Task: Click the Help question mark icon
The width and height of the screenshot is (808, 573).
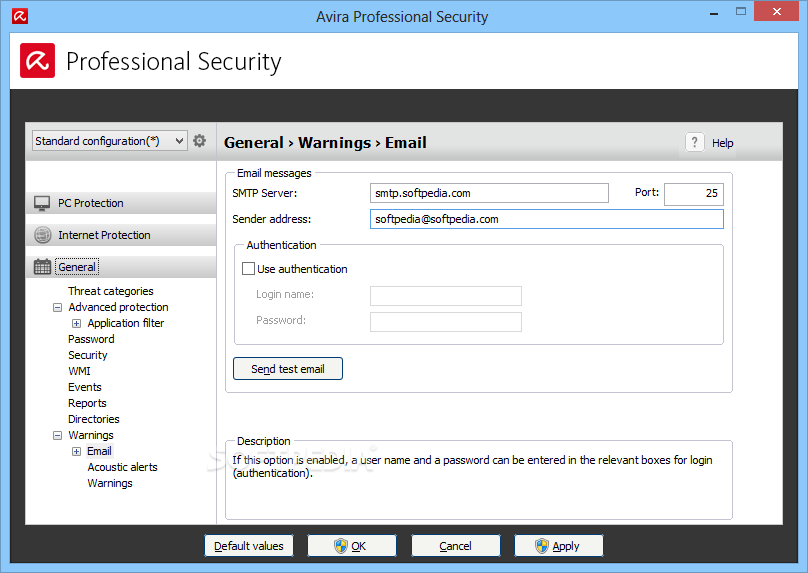Action: tap(695, 142)
